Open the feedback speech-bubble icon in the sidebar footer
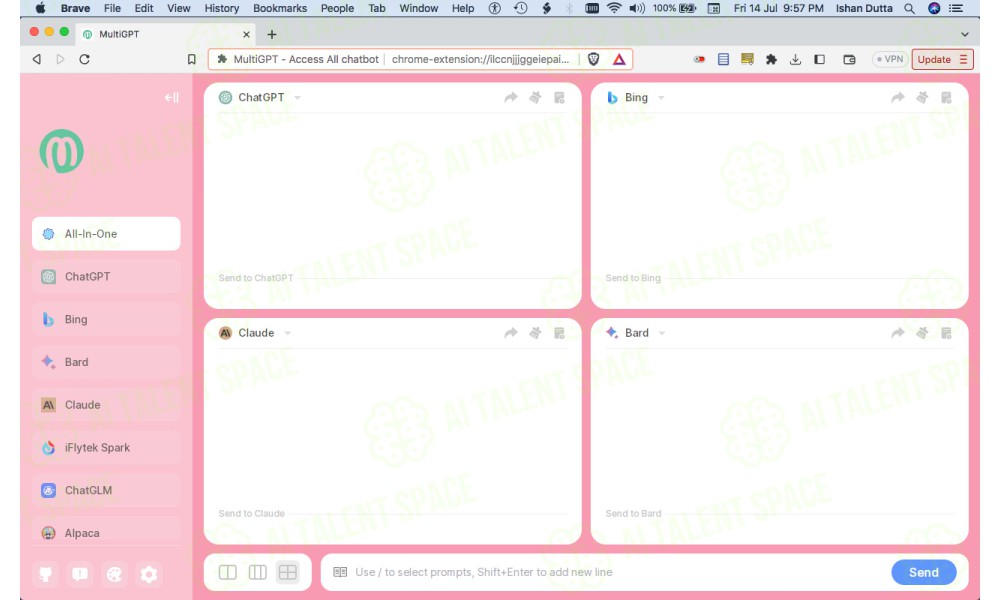 [80, 574]
